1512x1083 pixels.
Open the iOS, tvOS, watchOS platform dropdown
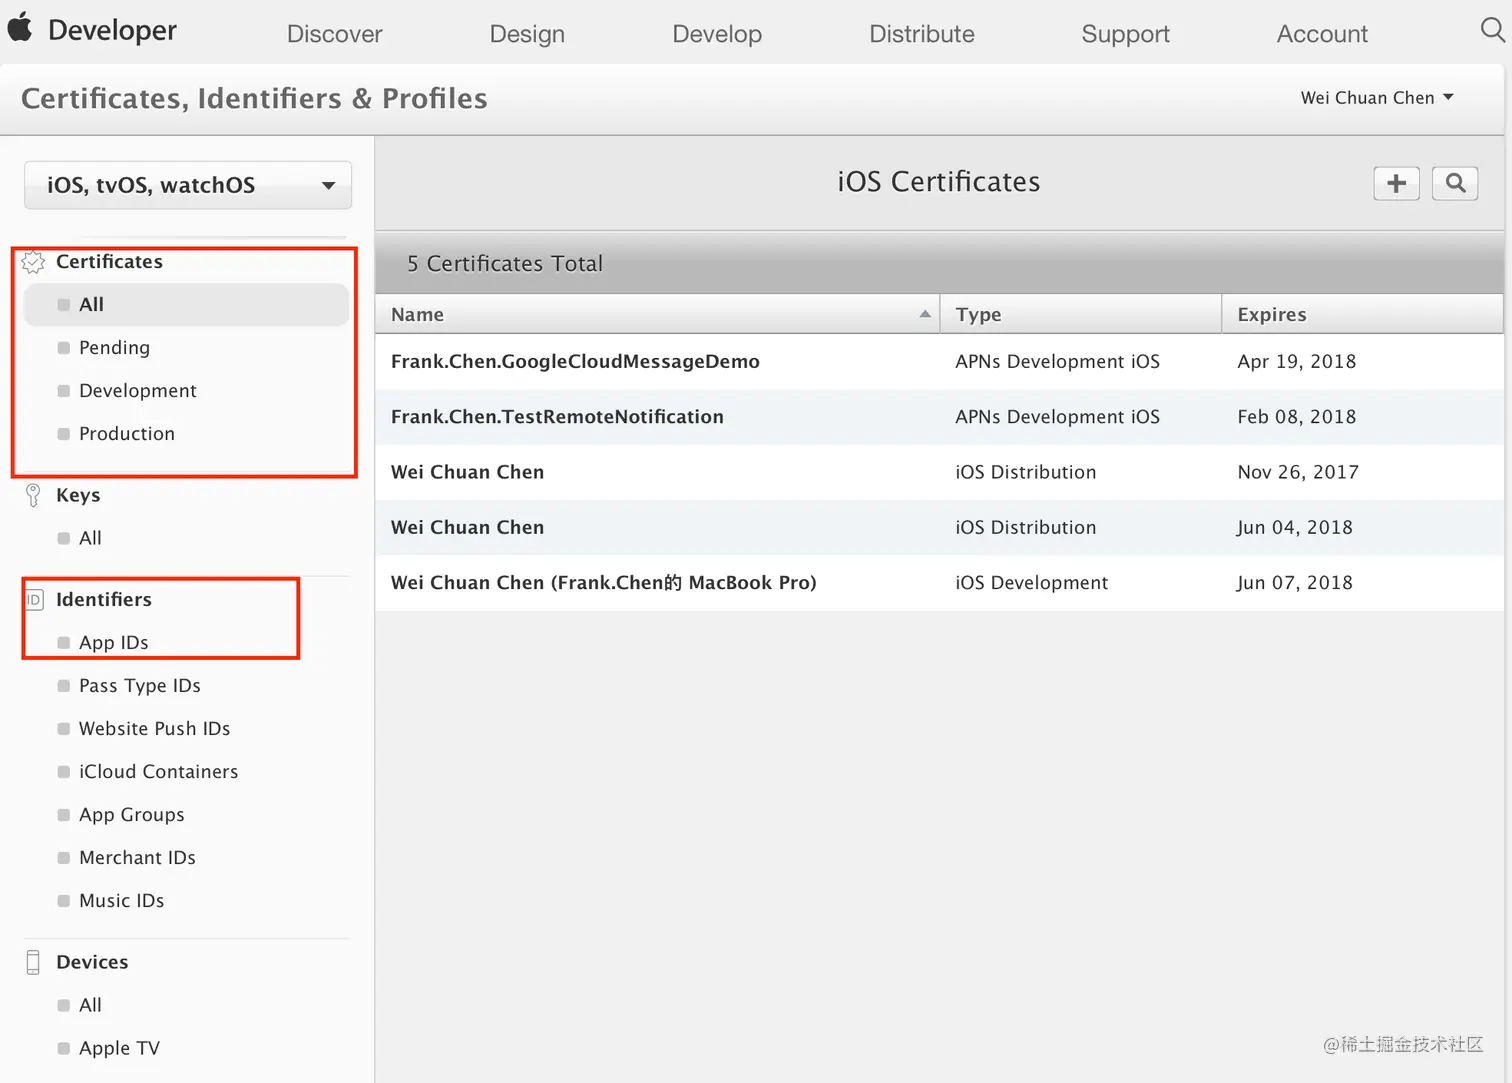pyautogui.click(x=188, y=185)
